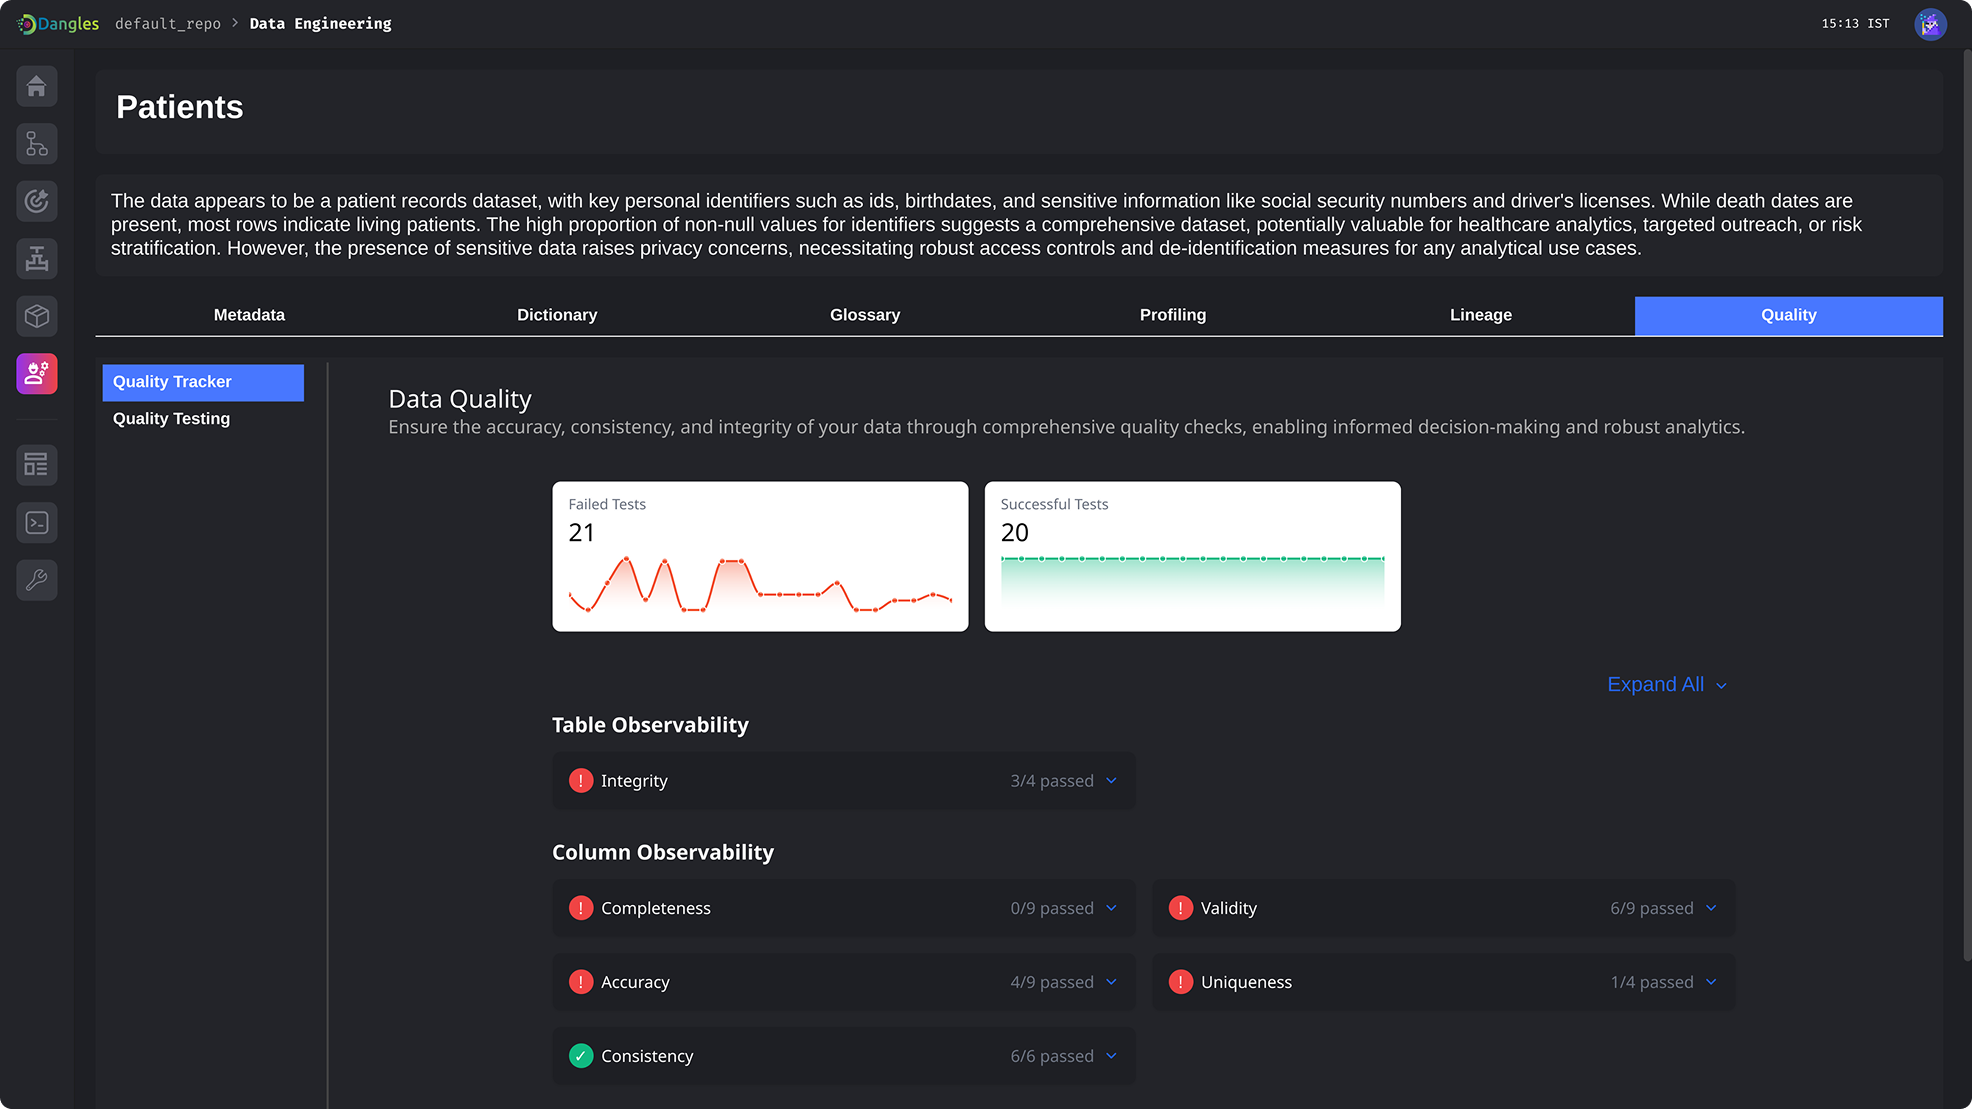Click the wrench tools sidebar icon
The image size is (1972, 1109).
click(x=37, y=580)
